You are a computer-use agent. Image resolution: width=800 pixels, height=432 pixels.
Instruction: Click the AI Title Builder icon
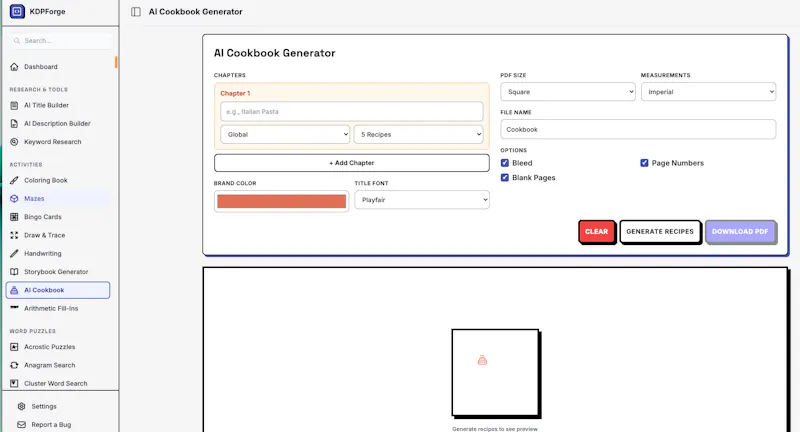[x=14, y=105]
